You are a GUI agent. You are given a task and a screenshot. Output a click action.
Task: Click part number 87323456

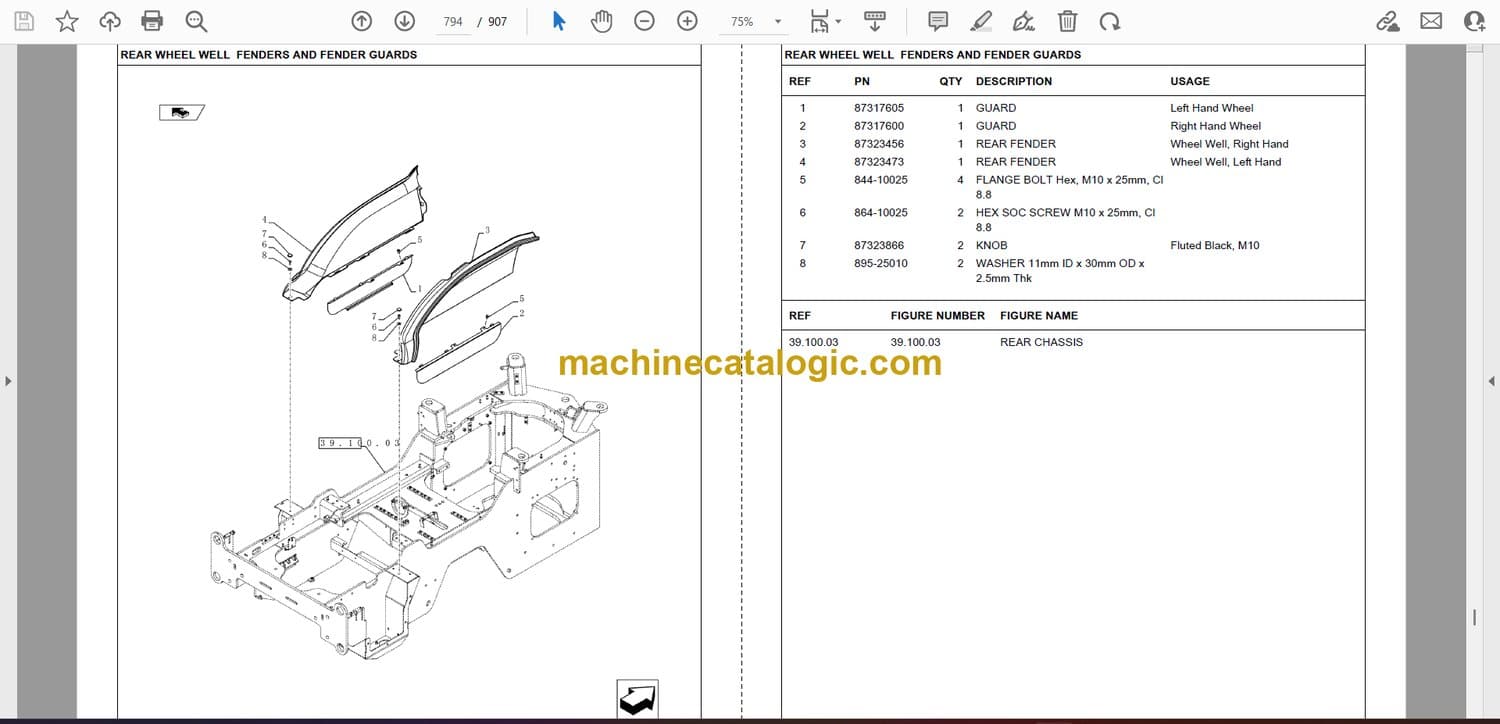879,144
